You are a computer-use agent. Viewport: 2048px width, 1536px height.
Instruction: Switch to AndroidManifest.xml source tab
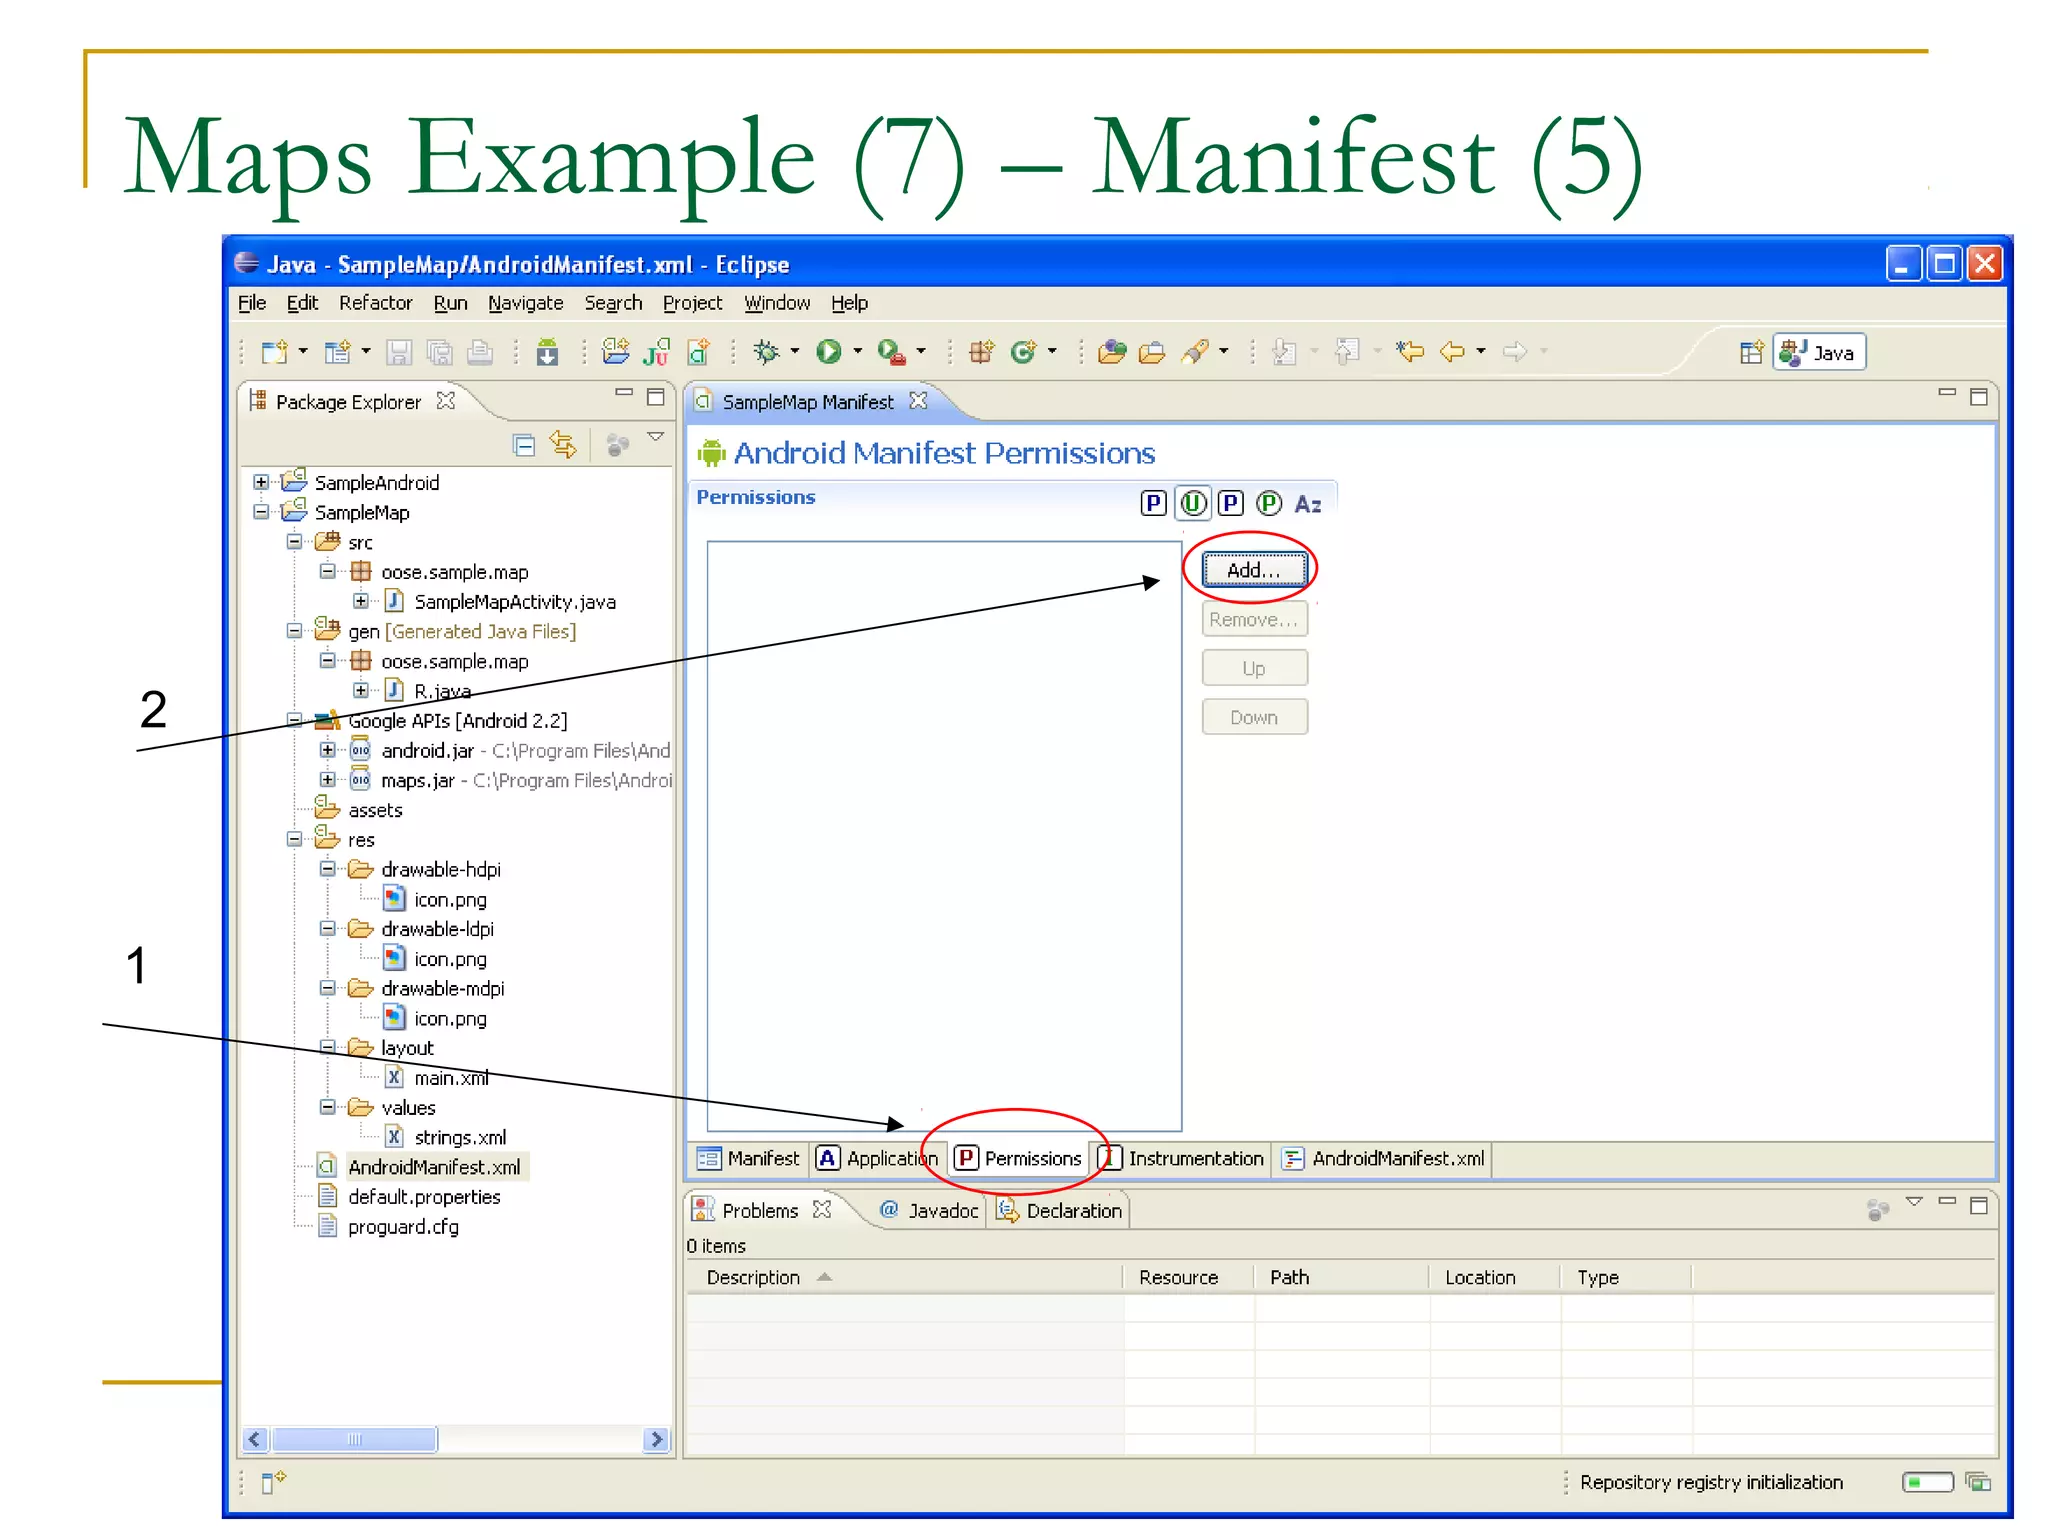point(1384,1158)
